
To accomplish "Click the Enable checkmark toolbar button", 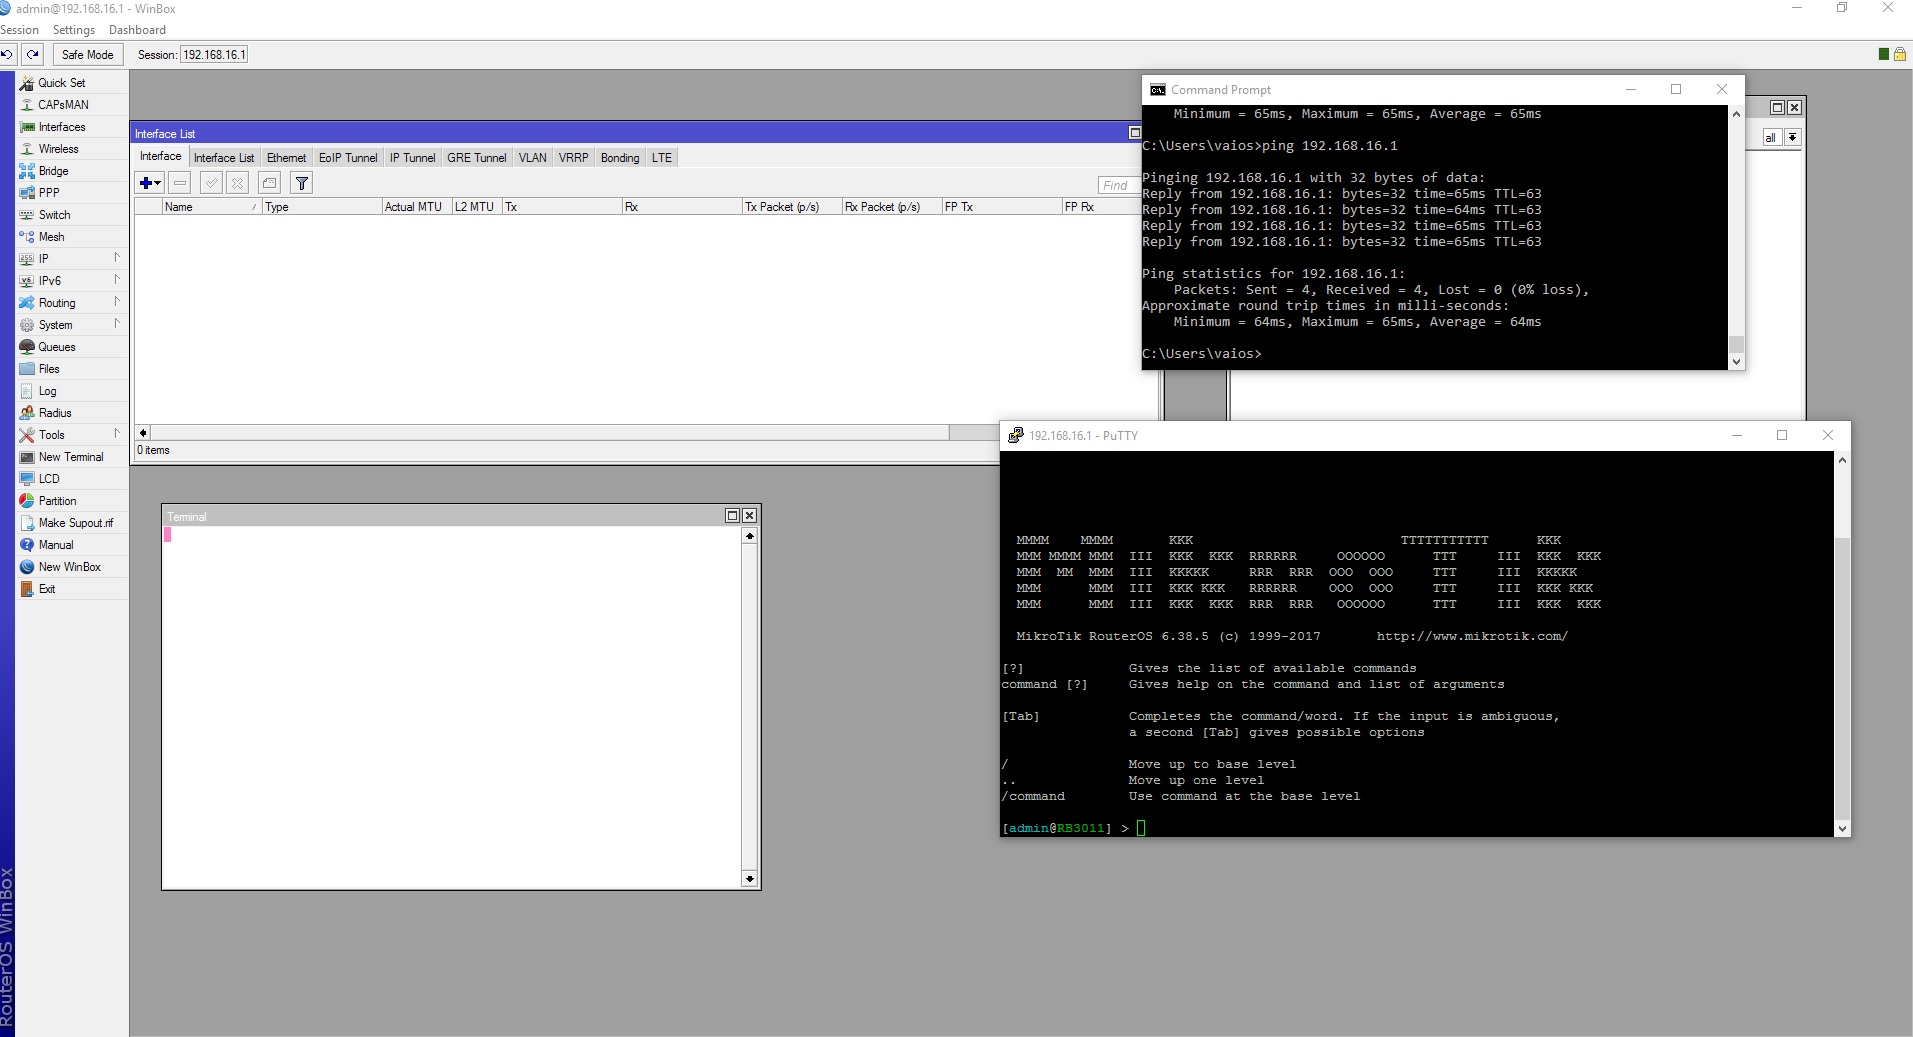I will [211, 183].
